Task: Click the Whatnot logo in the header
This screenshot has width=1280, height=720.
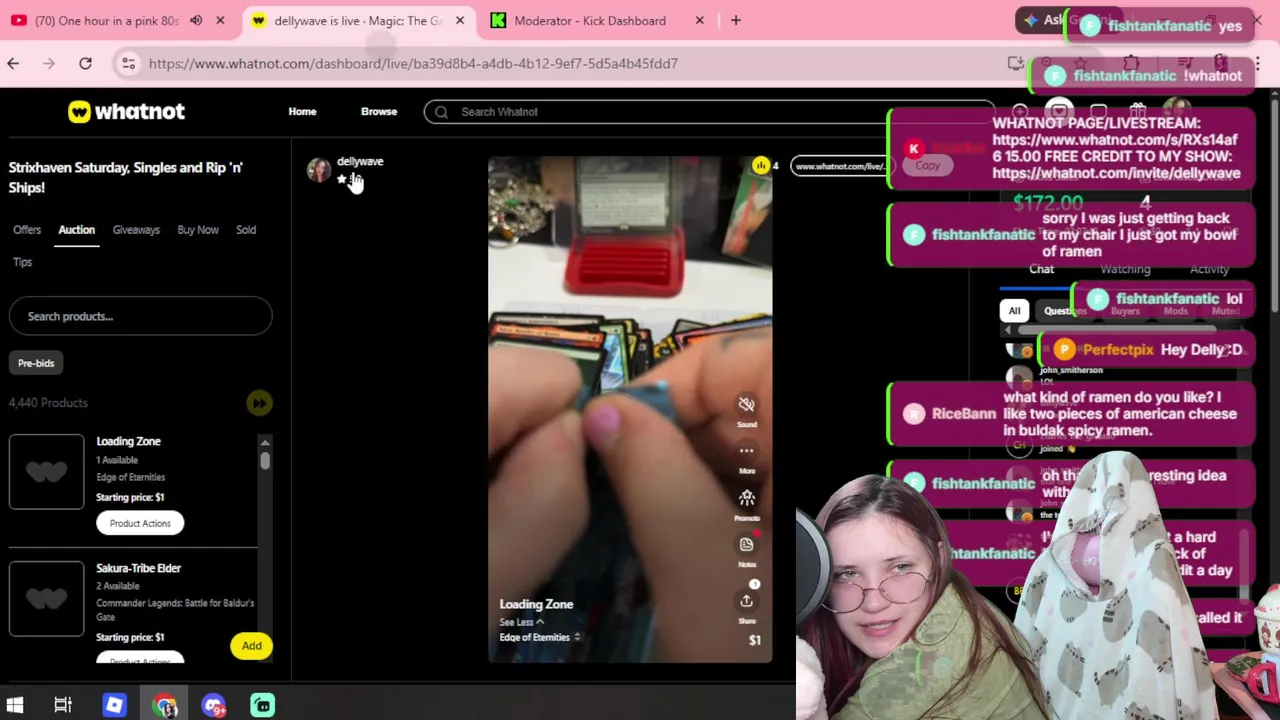Action: point(127,111)
